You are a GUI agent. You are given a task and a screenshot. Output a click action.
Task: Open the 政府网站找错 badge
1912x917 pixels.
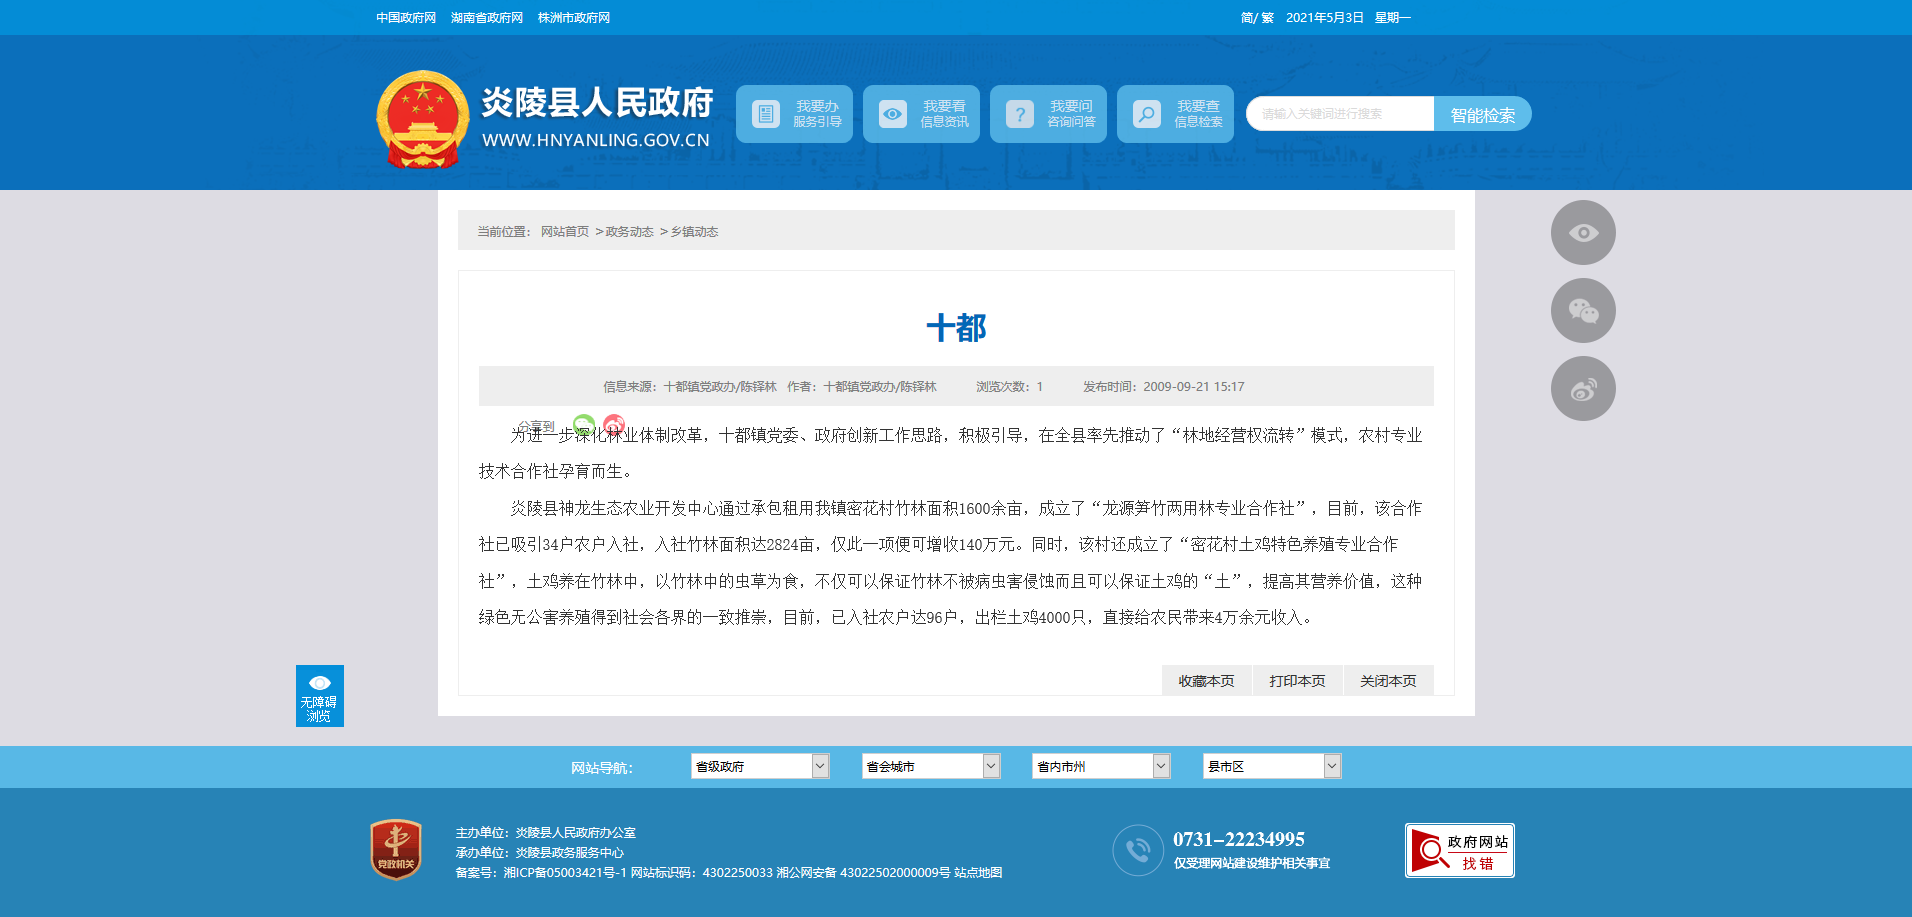pos(1459,851)
